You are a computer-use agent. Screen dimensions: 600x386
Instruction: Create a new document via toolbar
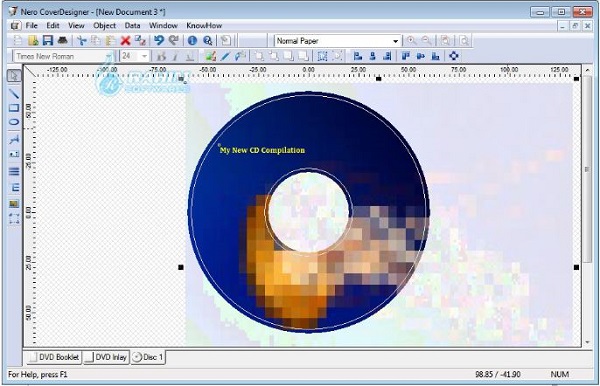click(18, 41)
